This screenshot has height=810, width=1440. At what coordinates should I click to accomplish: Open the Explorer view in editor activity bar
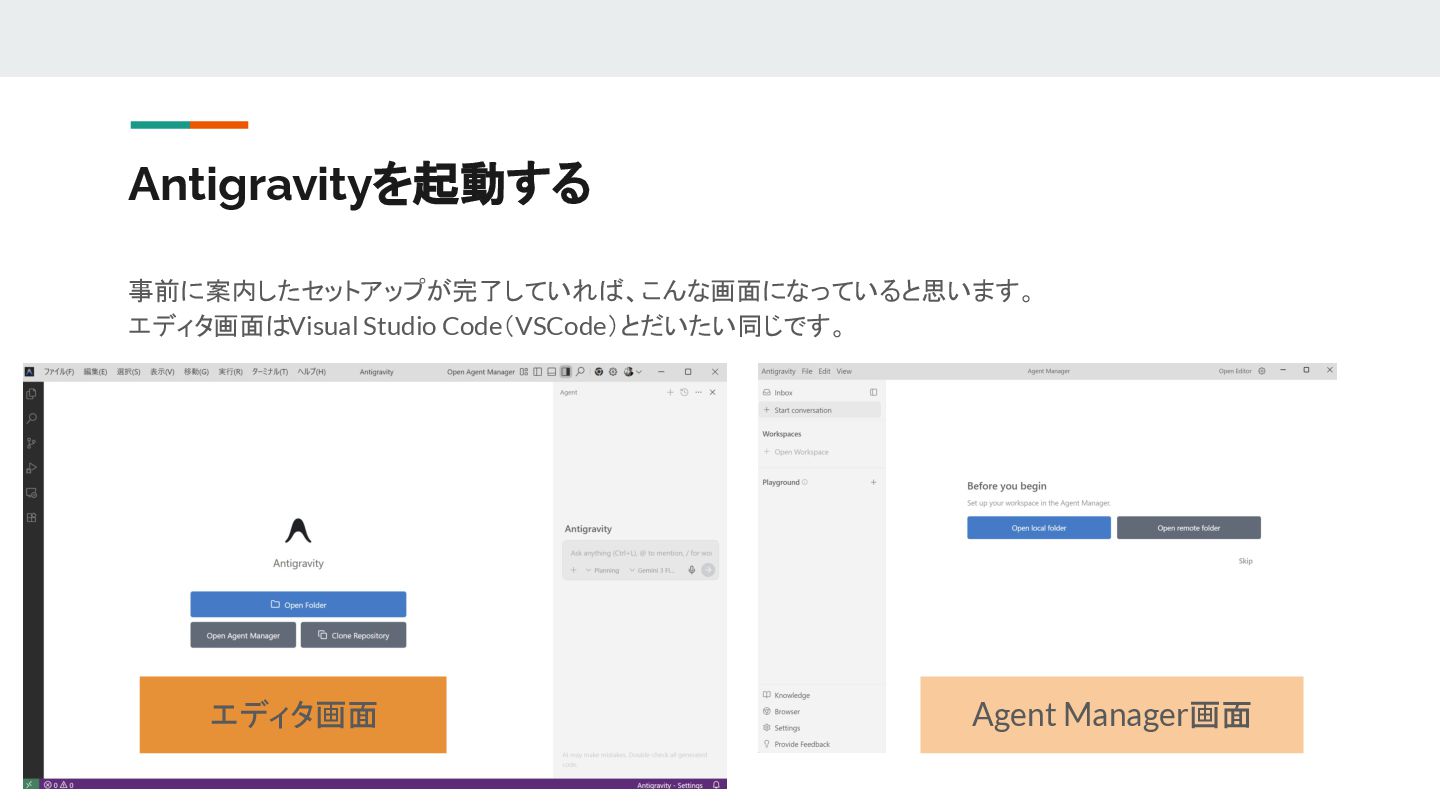pyautogui.click(x=31, y=394)
